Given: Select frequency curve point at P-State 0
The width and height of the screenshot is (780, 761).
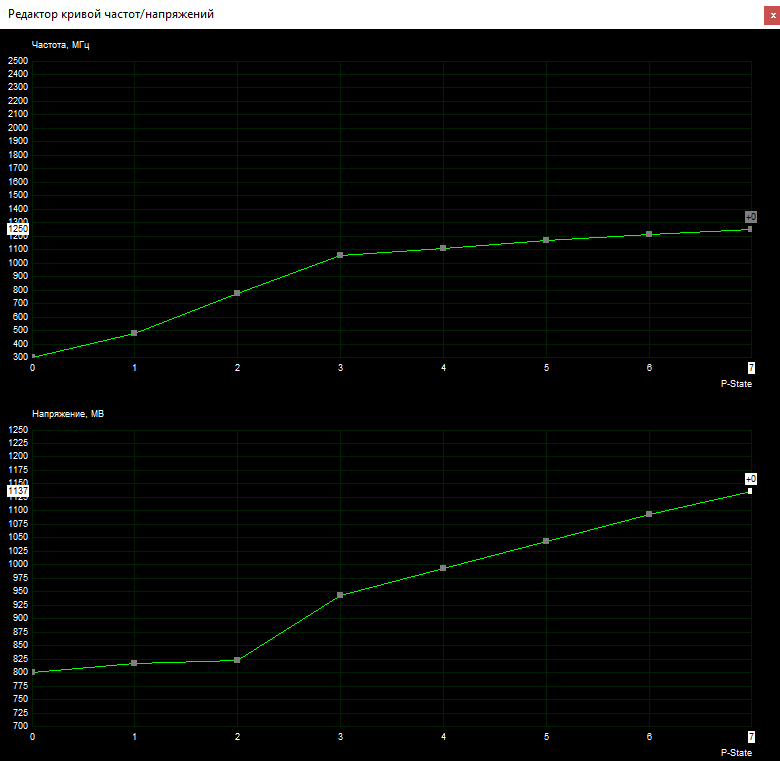Looking at the screenshot, I should 33,357.
